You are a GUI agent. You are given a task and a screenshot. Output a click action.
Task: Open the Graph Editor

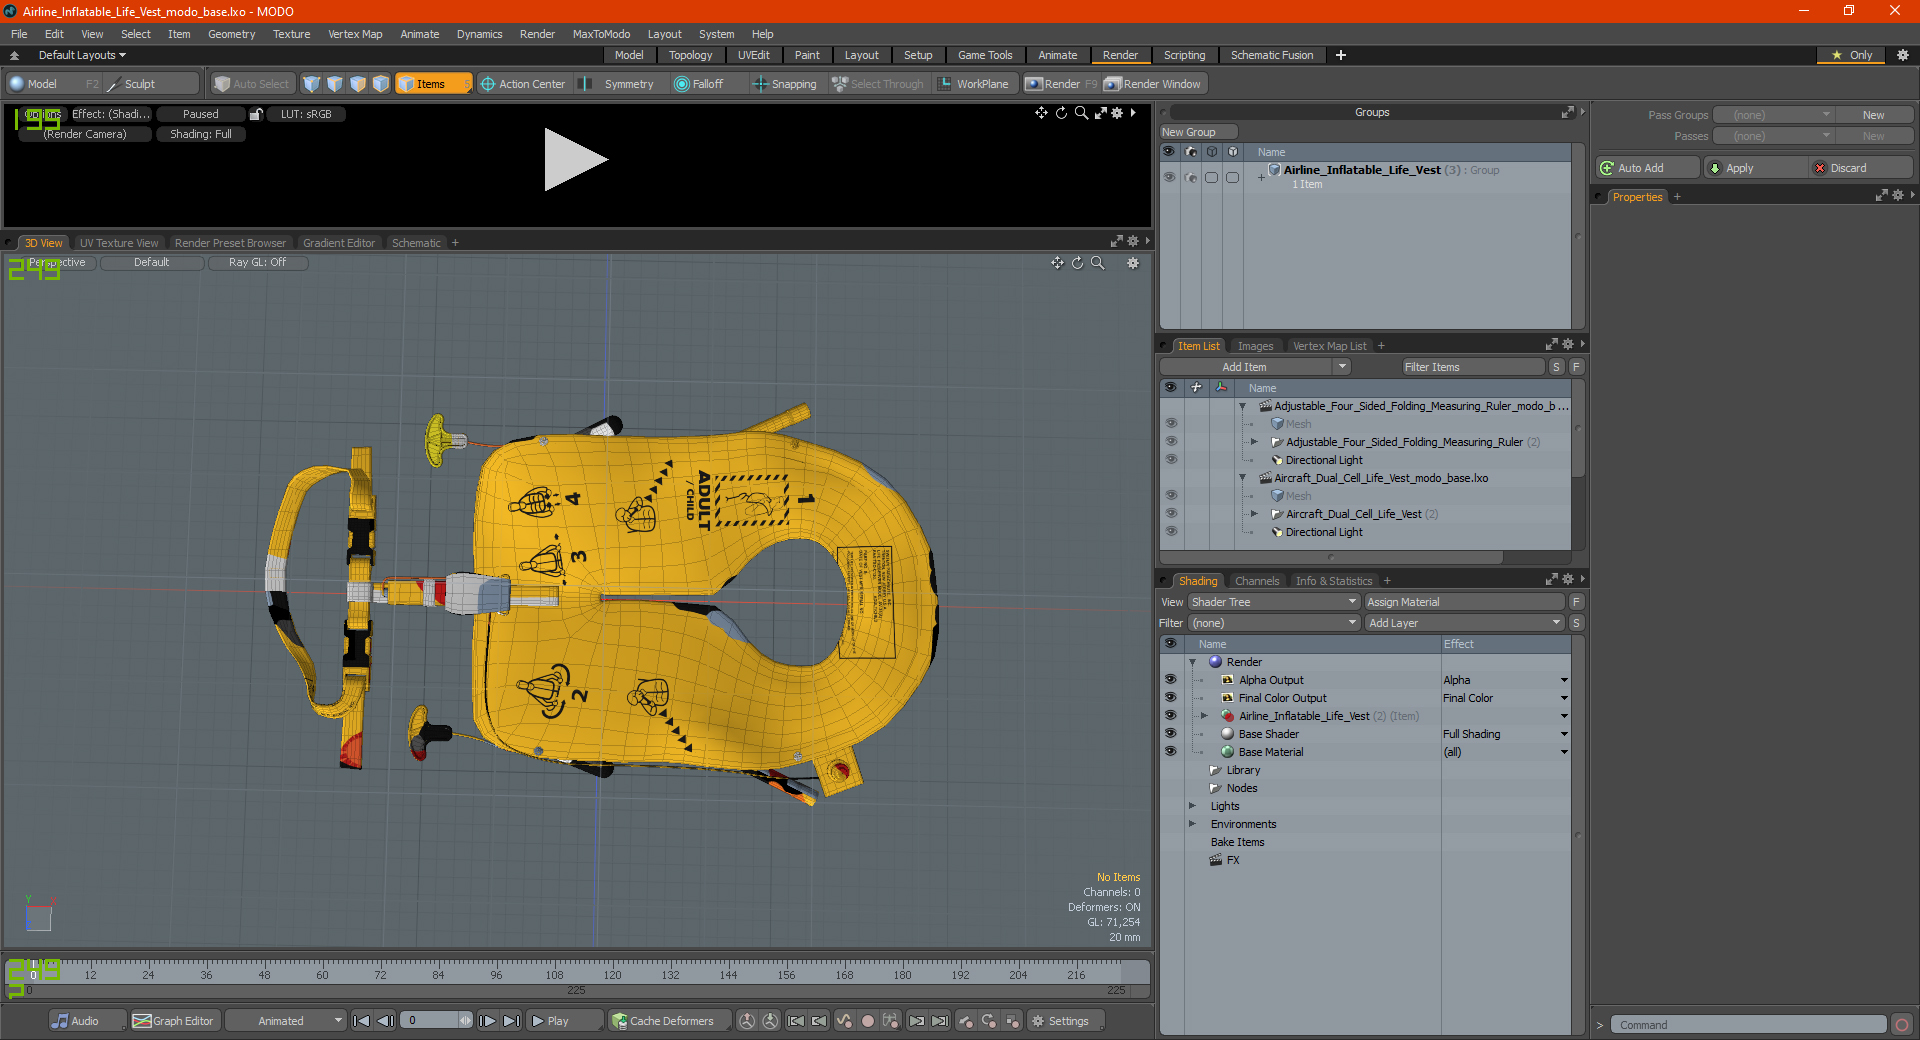[173, 1021]
